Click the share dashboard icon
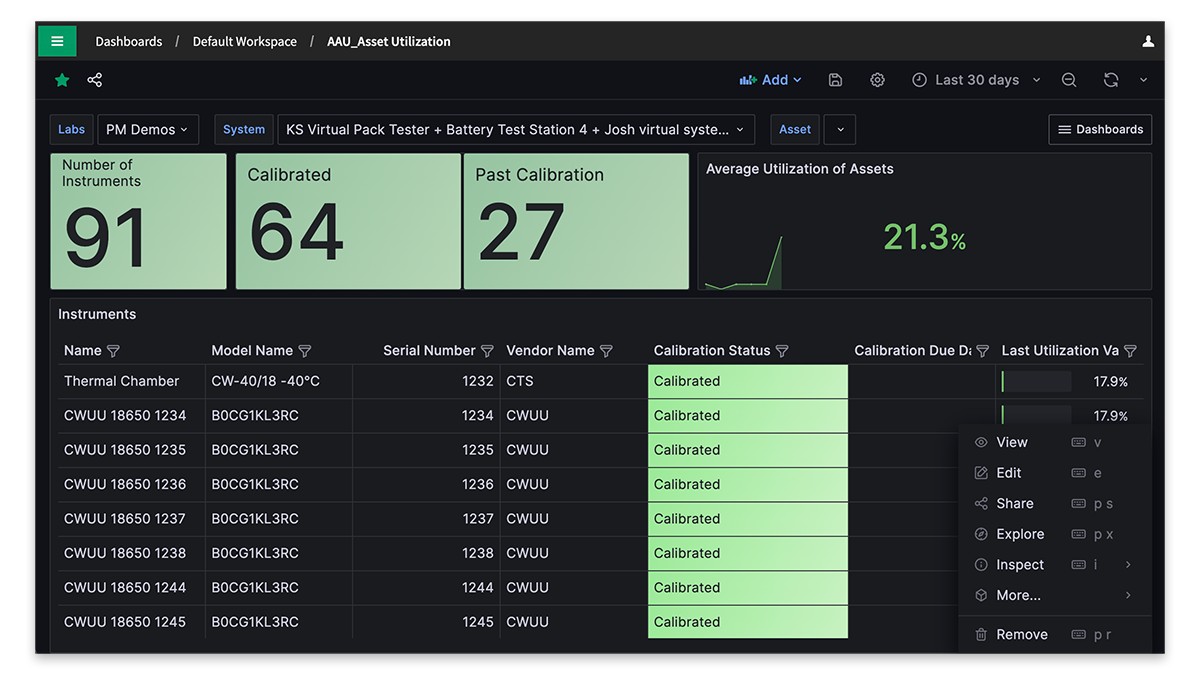 click(x=94, y=80)
